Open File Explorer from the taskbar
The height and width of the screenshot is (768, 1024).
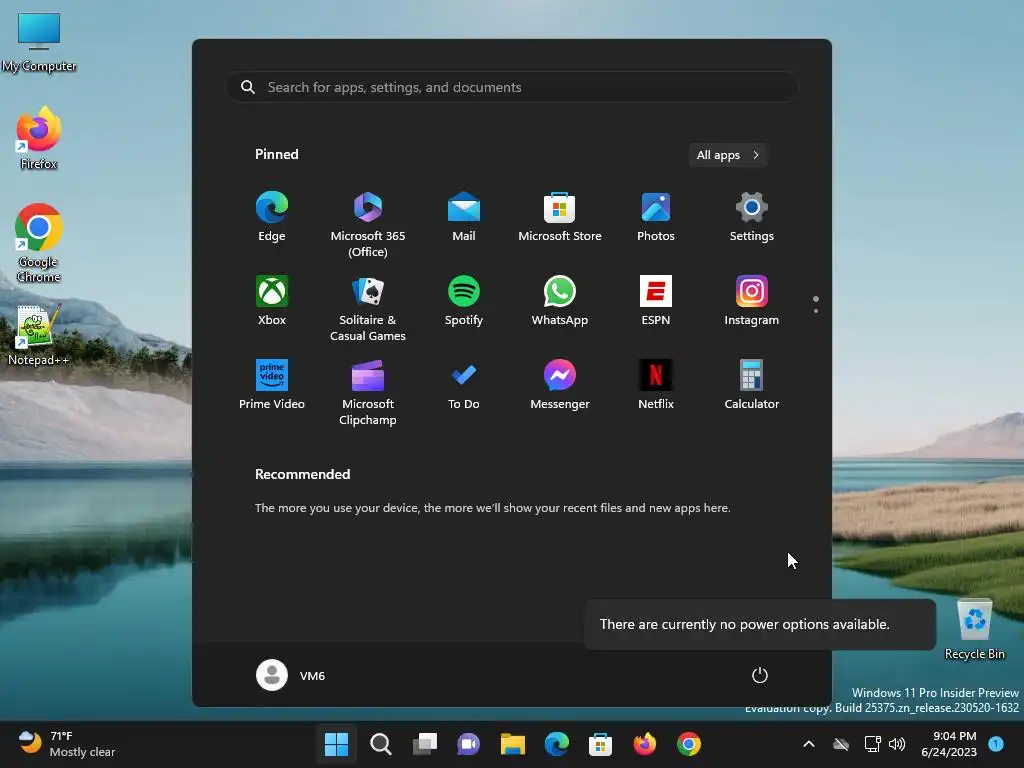(513, 744)
